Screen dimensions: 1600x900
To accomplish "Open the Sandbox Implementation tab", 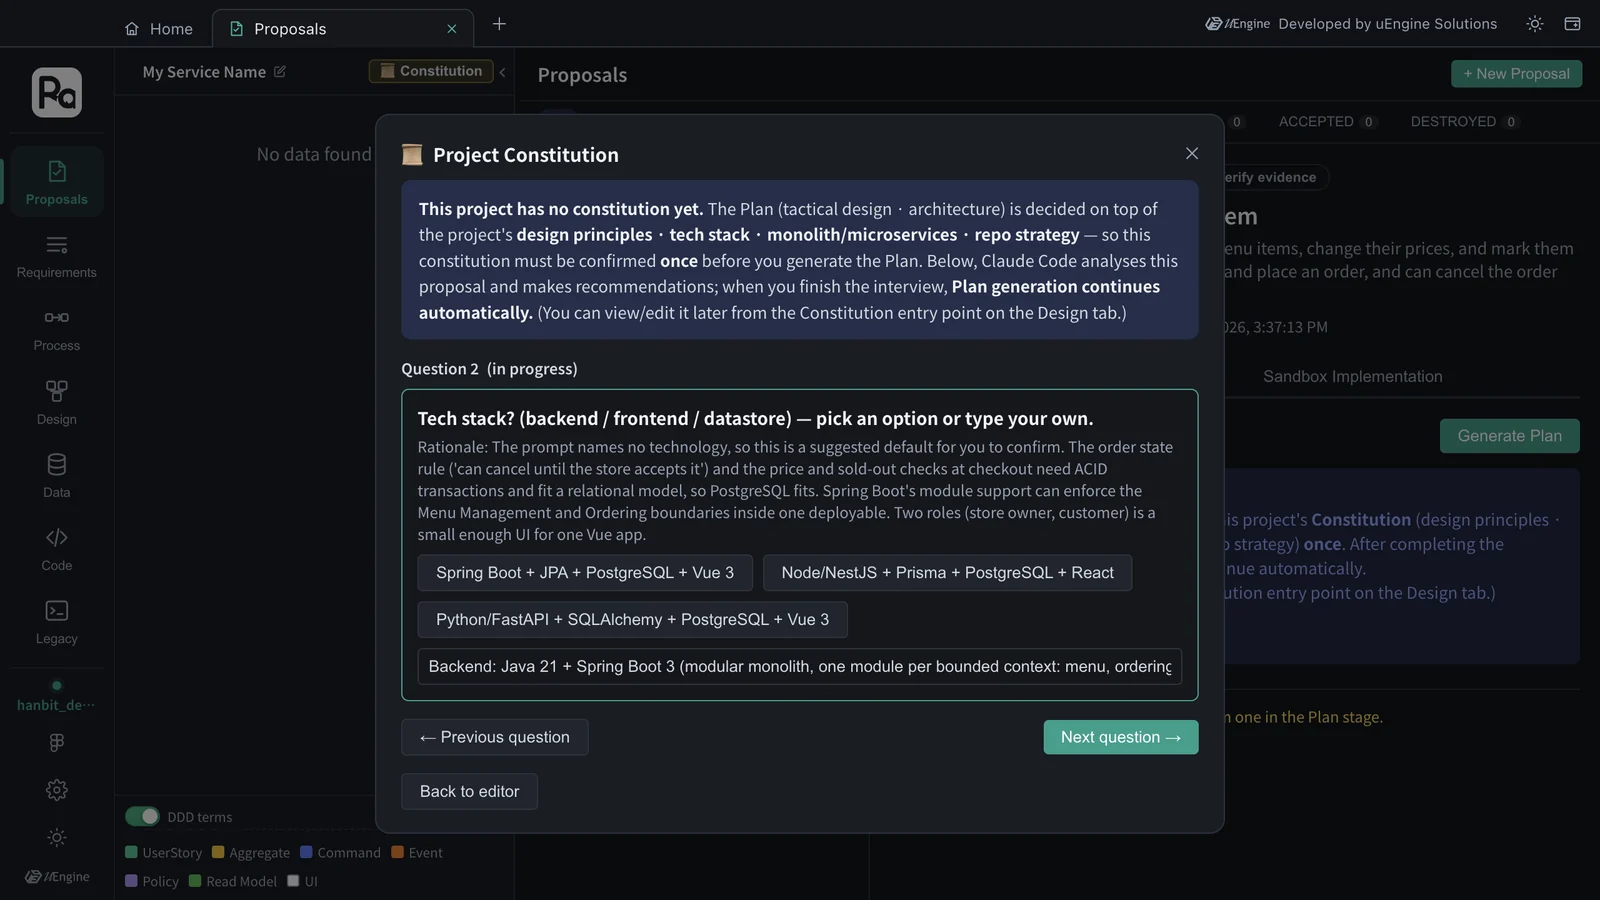I will (x=1352, y=377).
